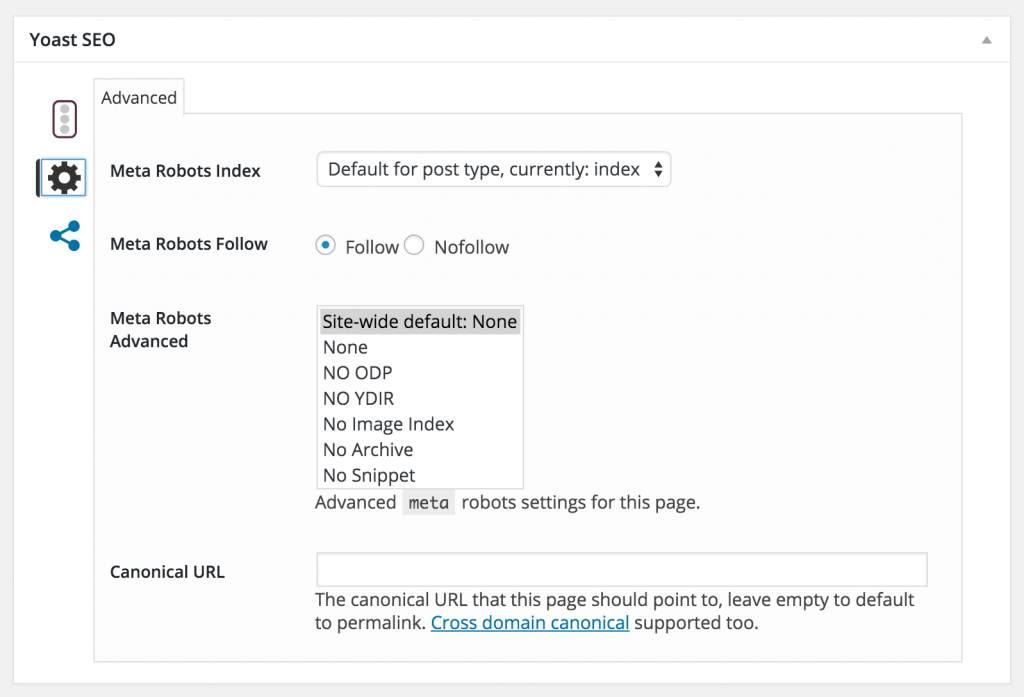Click the 'Meta Robots Follow' label
The height and width of the screenshot is (697, 1024).
(189, 244)
